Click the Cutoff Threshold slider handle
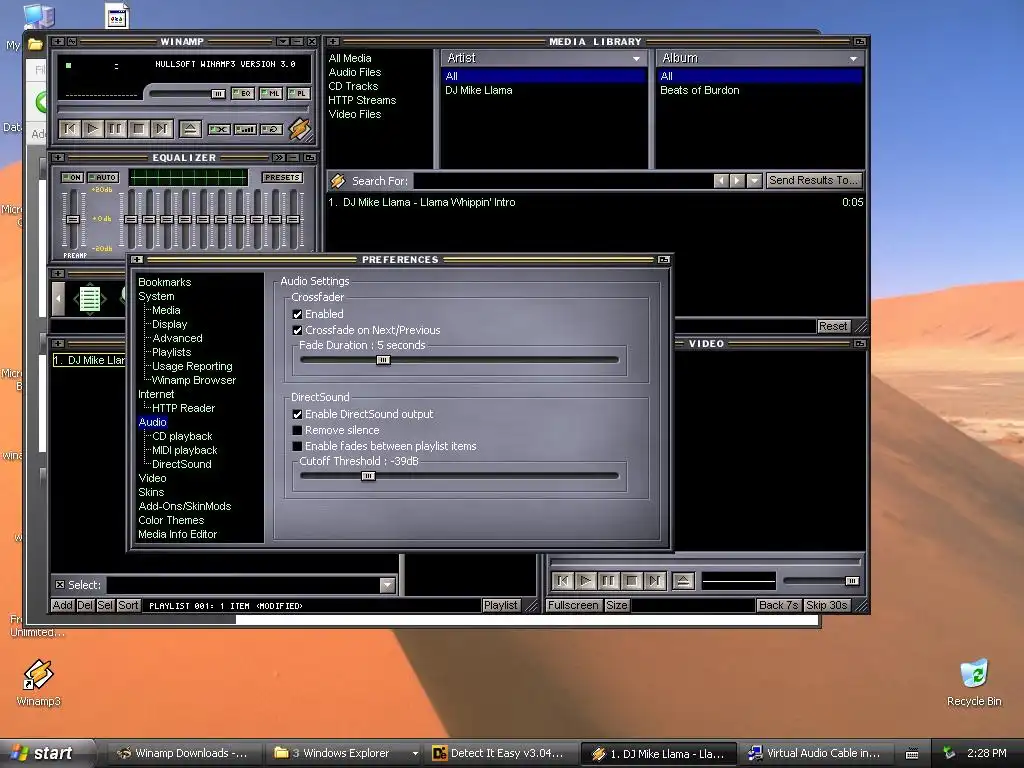The width and height of the screenshot is (1024, 768). coord(368,476)
